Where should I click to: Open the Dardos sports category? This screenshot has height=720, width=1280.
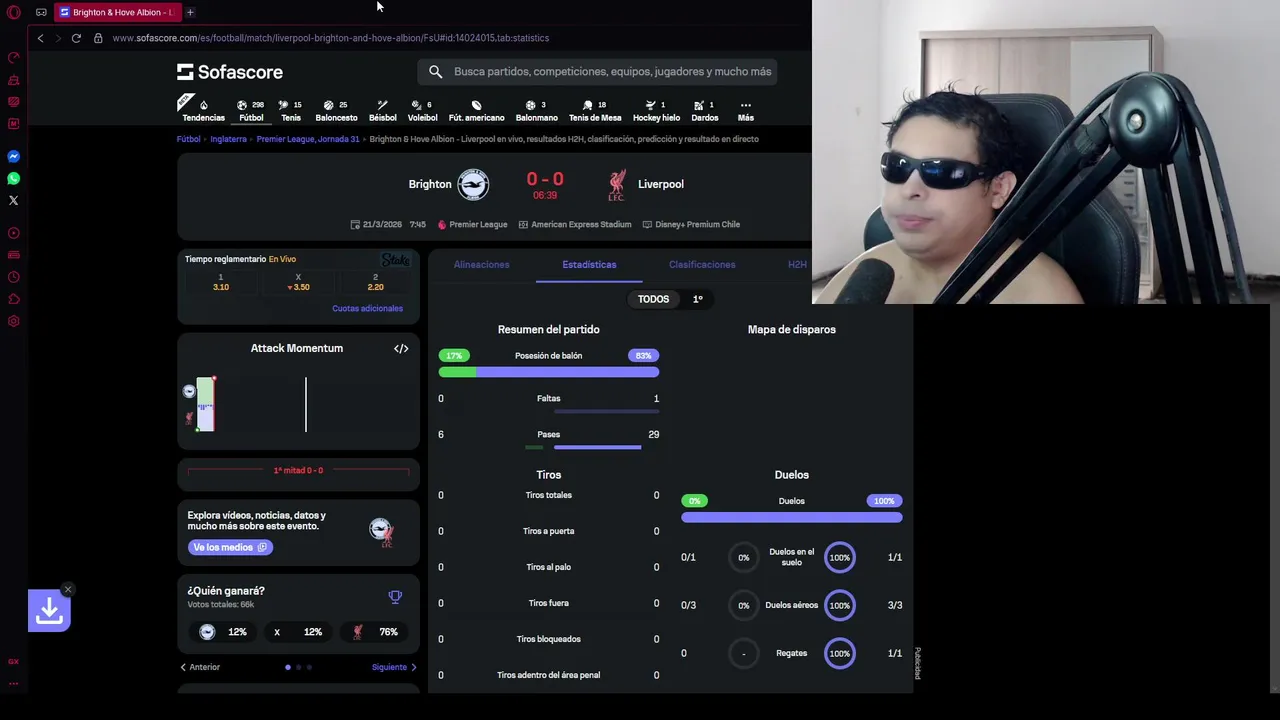pos(704,110)
